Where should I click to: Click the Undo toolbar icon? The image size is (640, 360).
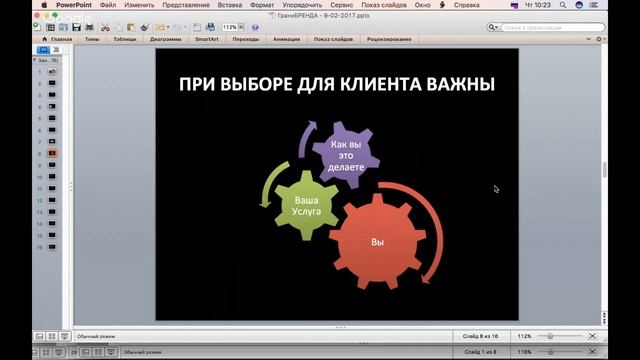click(160, 27)
